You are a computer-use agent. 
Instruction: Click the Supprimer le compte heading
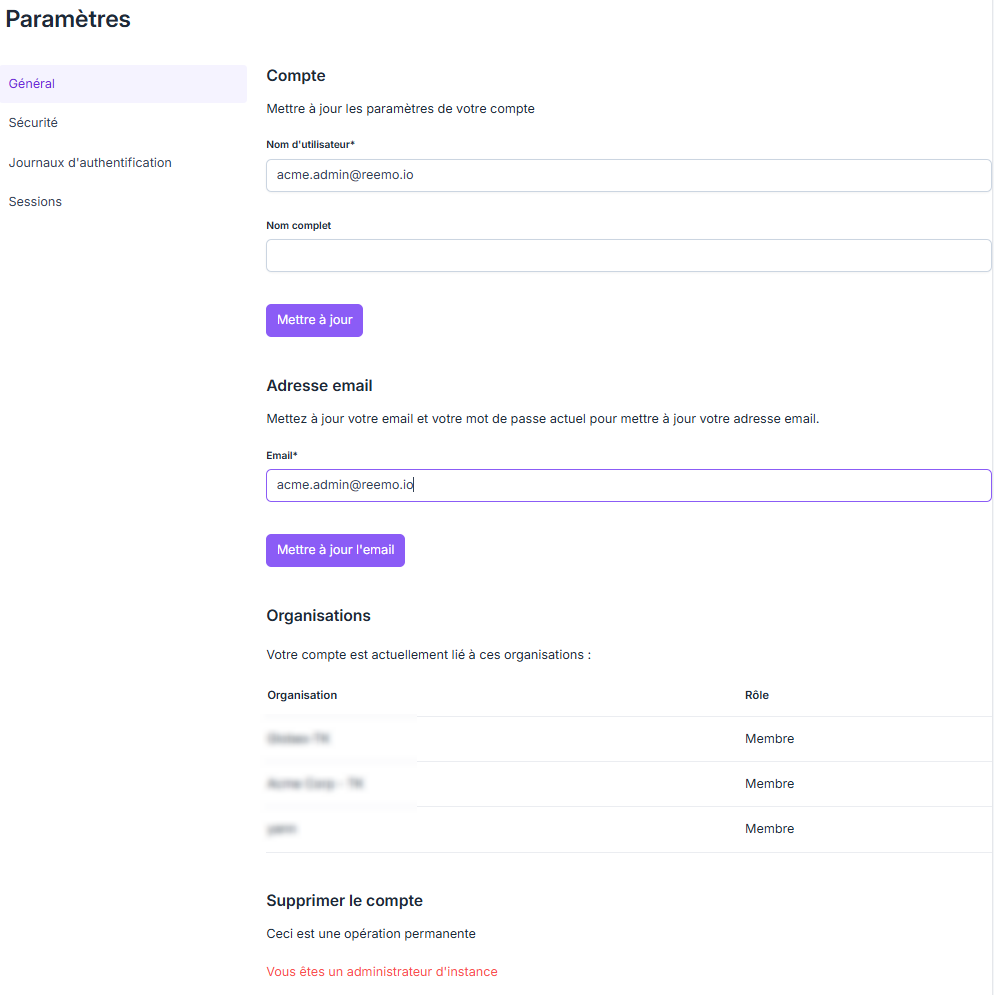pos(344,901)
